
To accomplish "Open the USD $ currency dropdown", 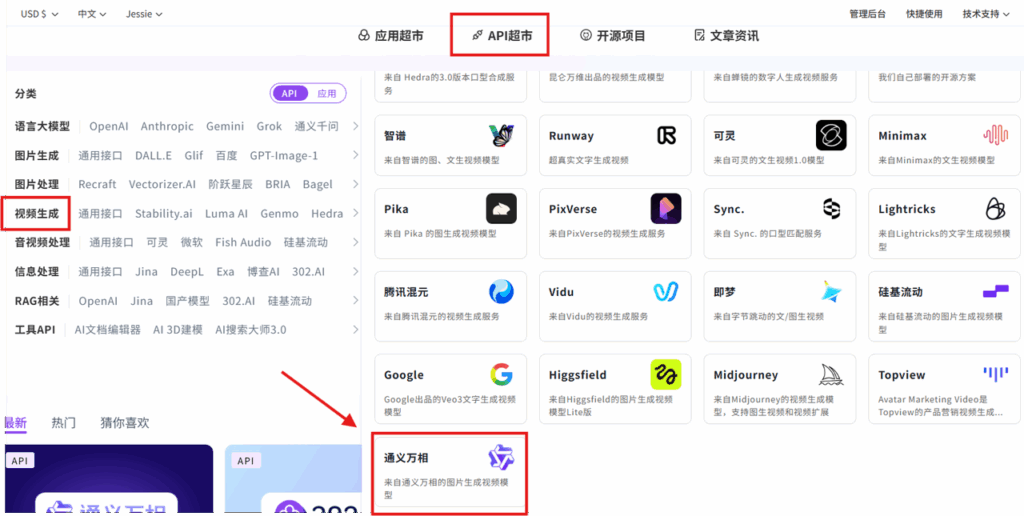I will [x=39, y=14].
